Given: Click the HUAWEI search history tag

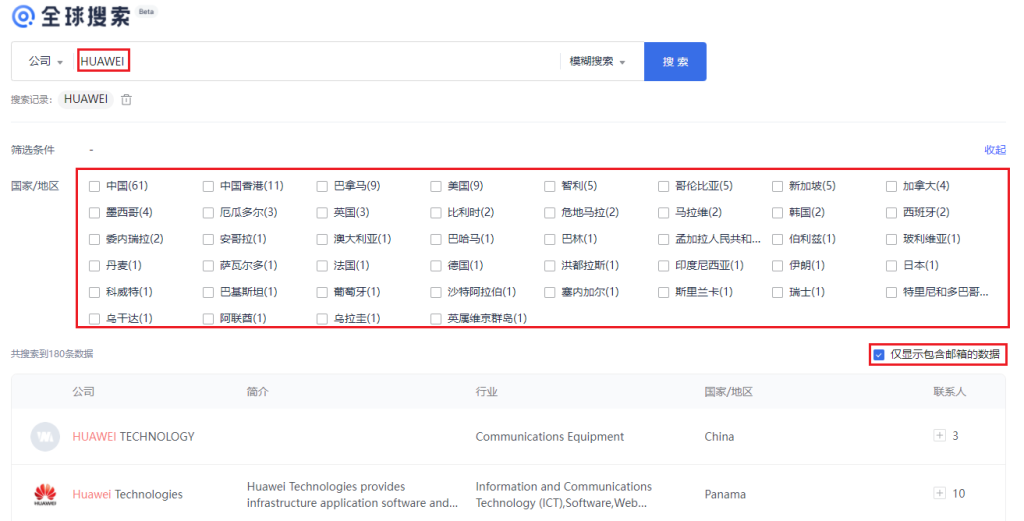Looking at the screenshot, I should pyautogui.click(x=85, y=99).
